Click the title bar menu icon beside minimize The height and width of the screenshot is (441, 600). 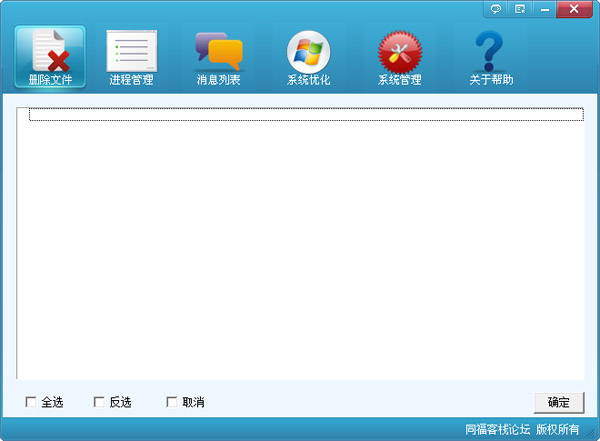[520, 9]
